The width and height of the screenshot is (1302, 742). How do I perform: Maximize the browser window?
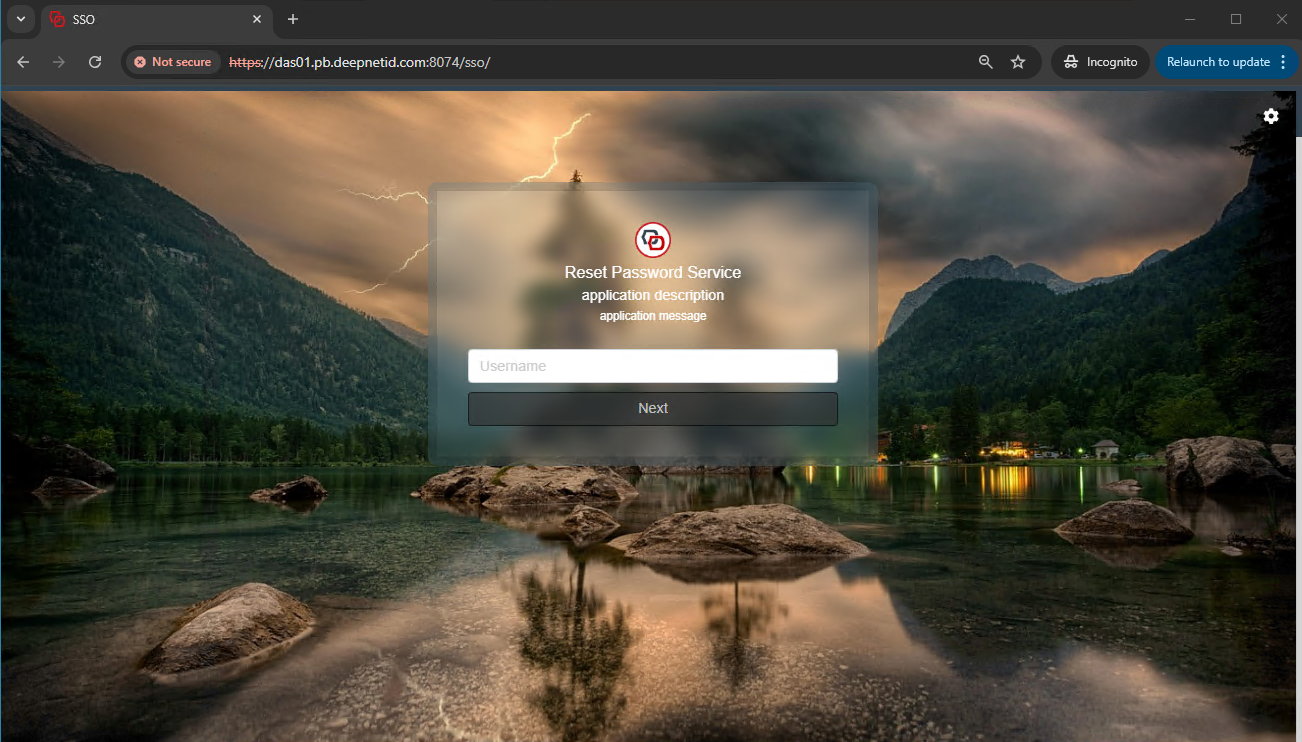(1236, 19)
